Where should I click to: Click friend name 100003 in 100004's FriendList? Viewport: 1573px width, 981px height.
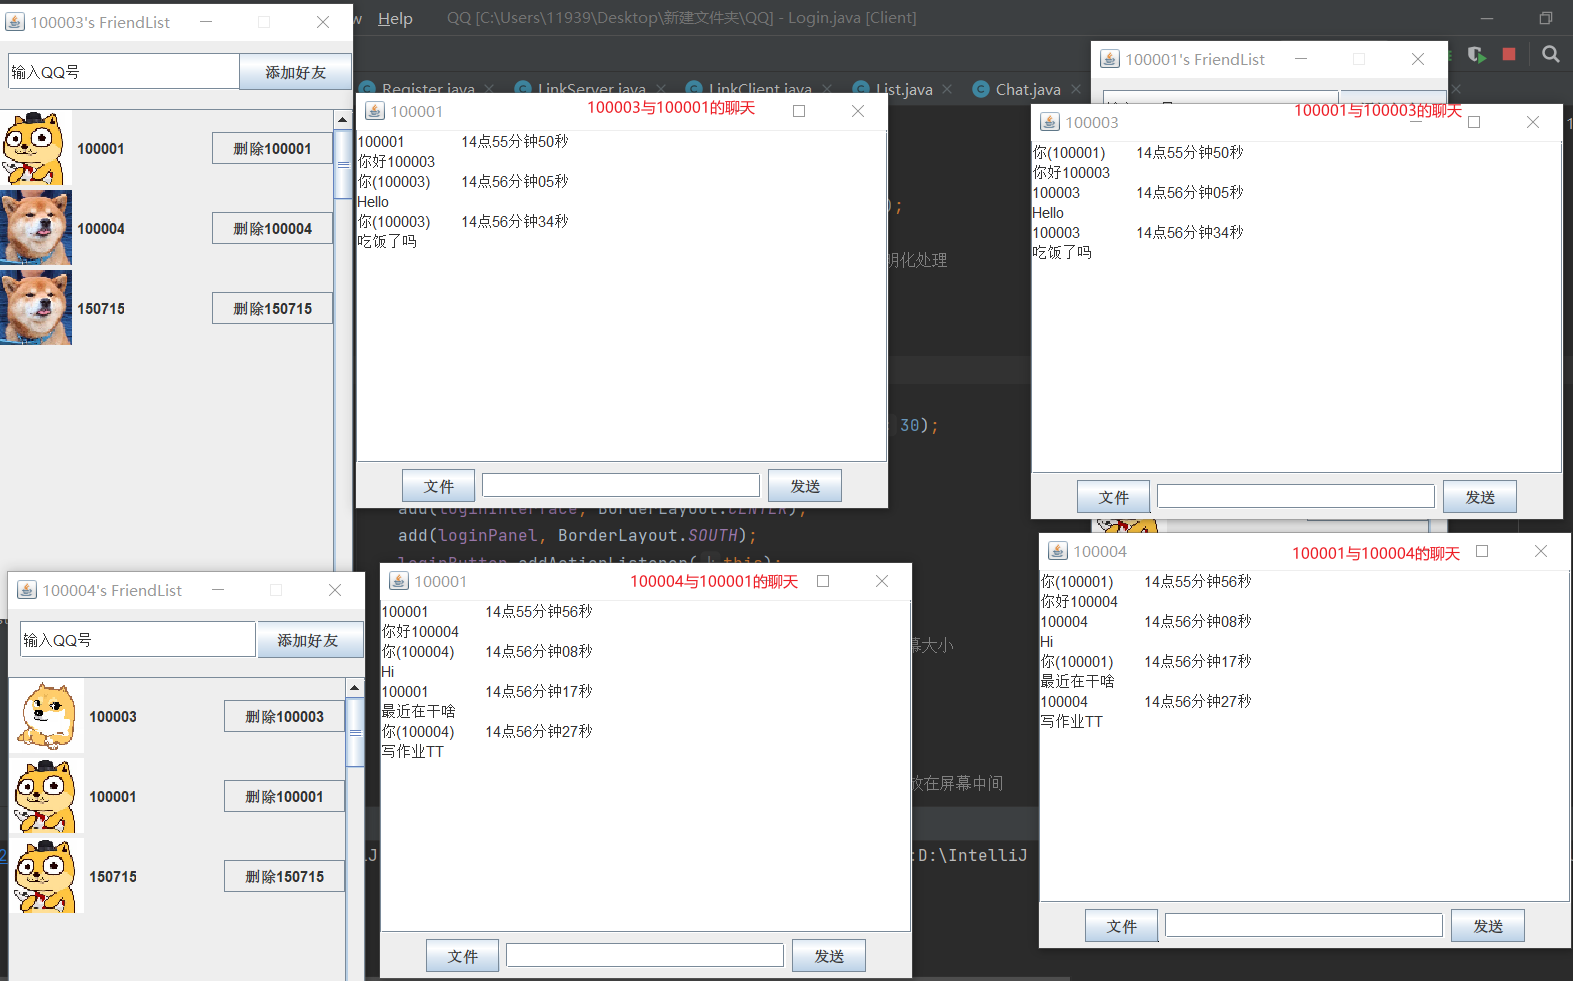coord(113,717)
